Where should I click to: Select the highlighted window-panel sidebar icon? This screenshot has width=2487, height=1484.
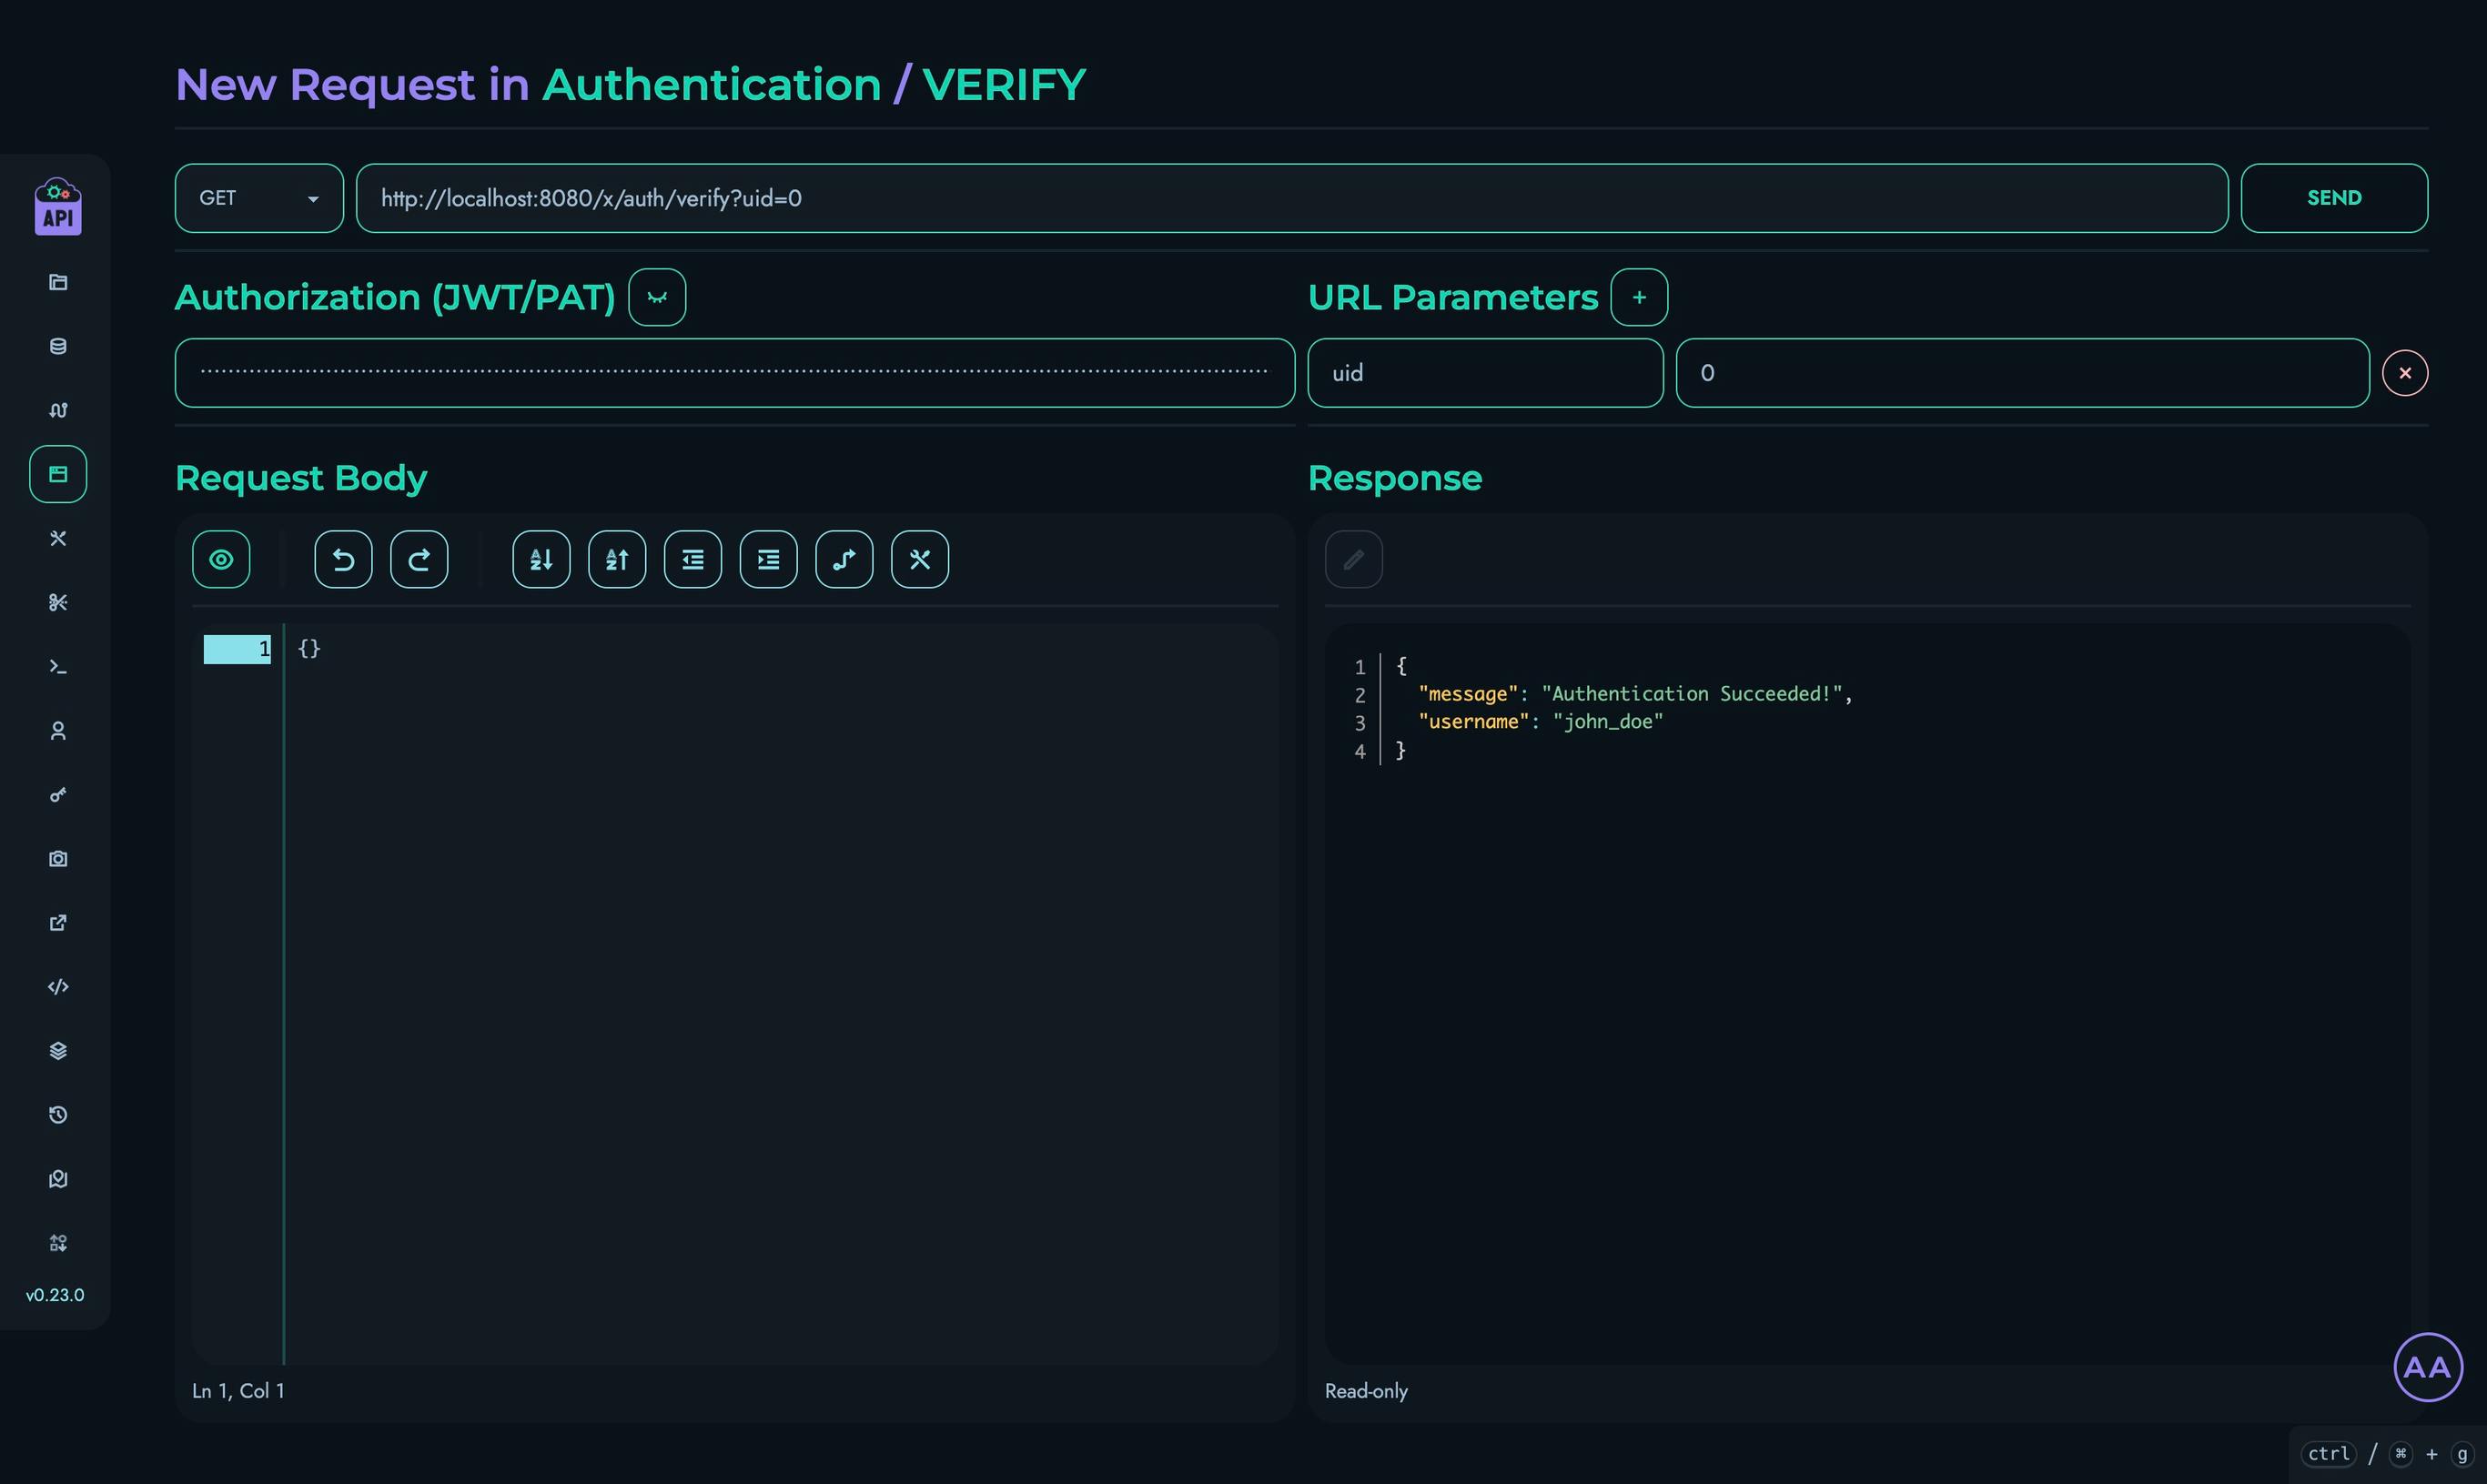coord(58,474)
